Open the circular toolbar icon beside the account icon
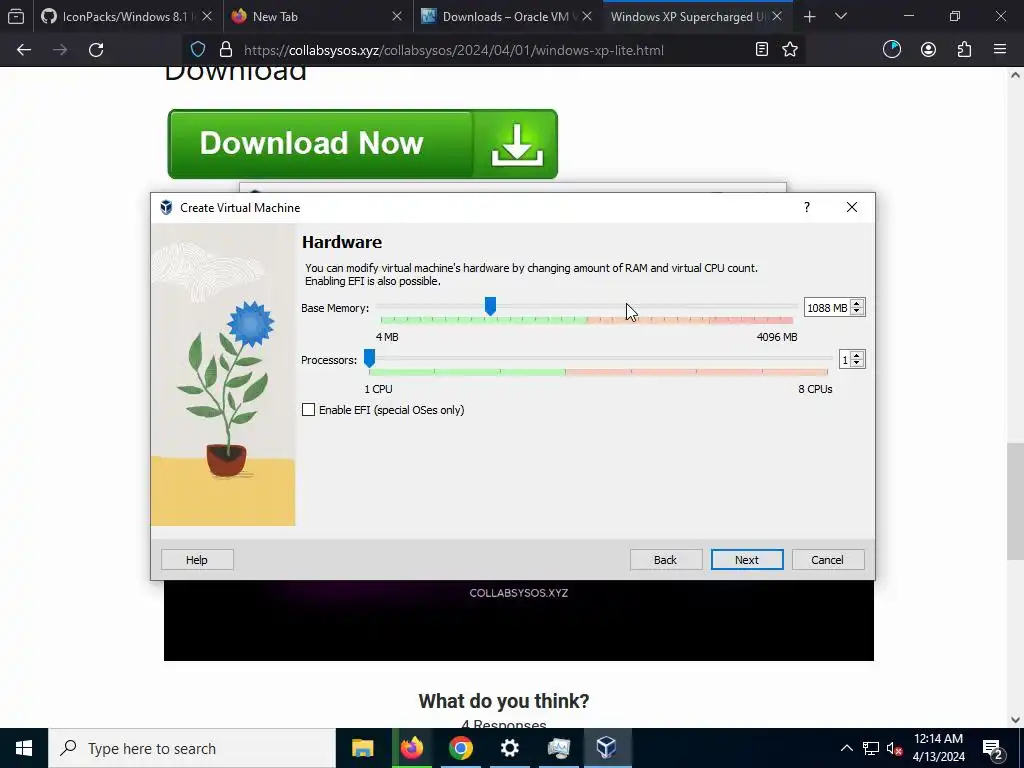 891,50
